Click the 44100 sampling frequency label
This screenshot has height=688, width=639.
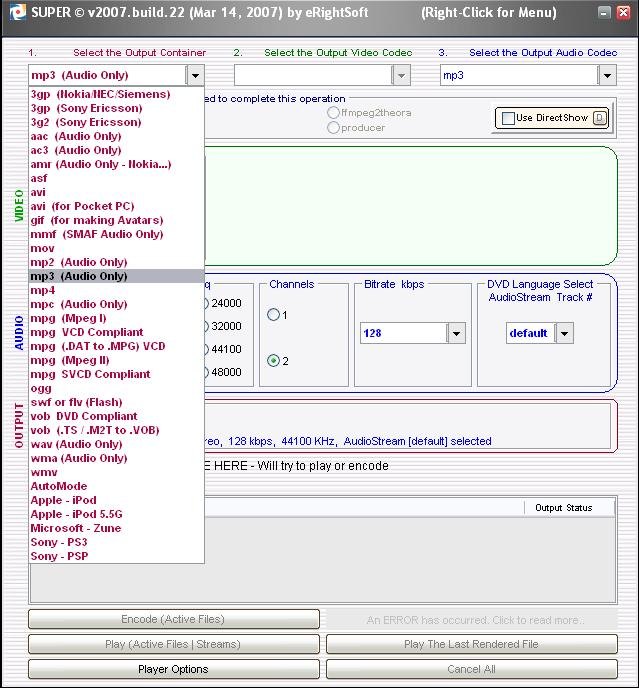point(226,349)
